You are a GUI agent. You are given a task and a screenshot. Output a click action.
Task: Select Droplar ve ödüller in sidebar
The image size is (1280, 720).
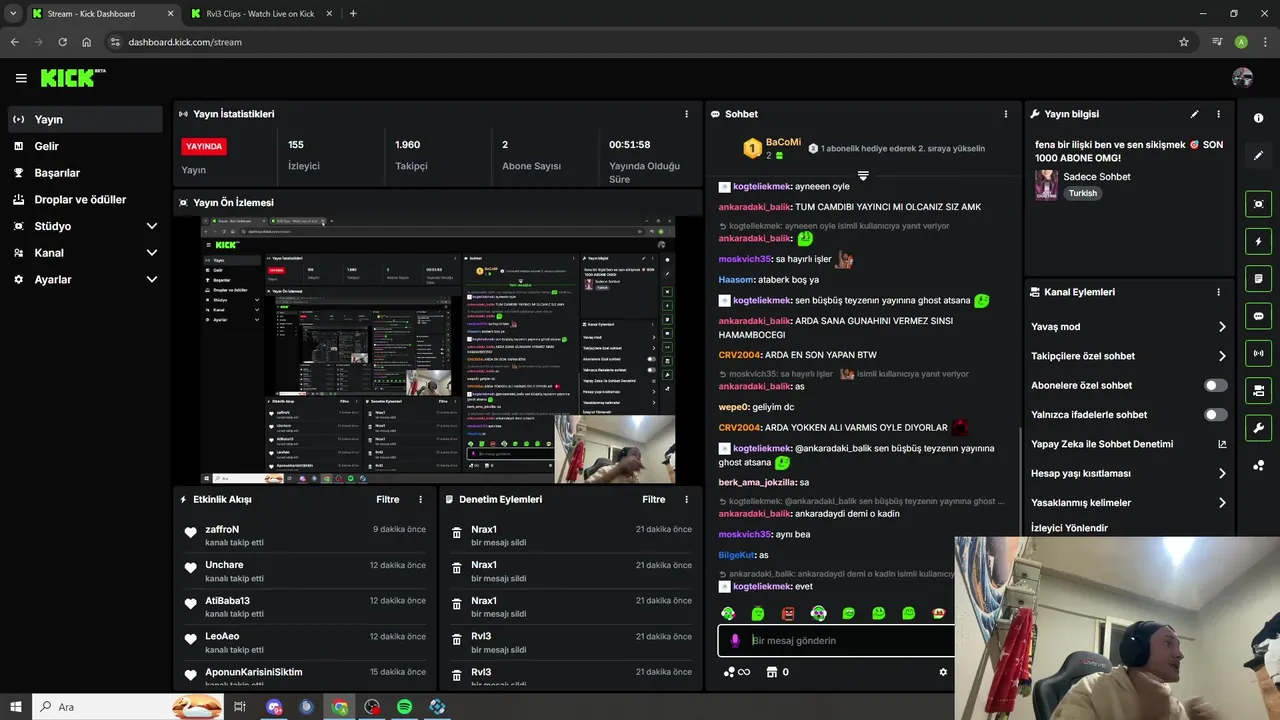(x=85, y=199)
